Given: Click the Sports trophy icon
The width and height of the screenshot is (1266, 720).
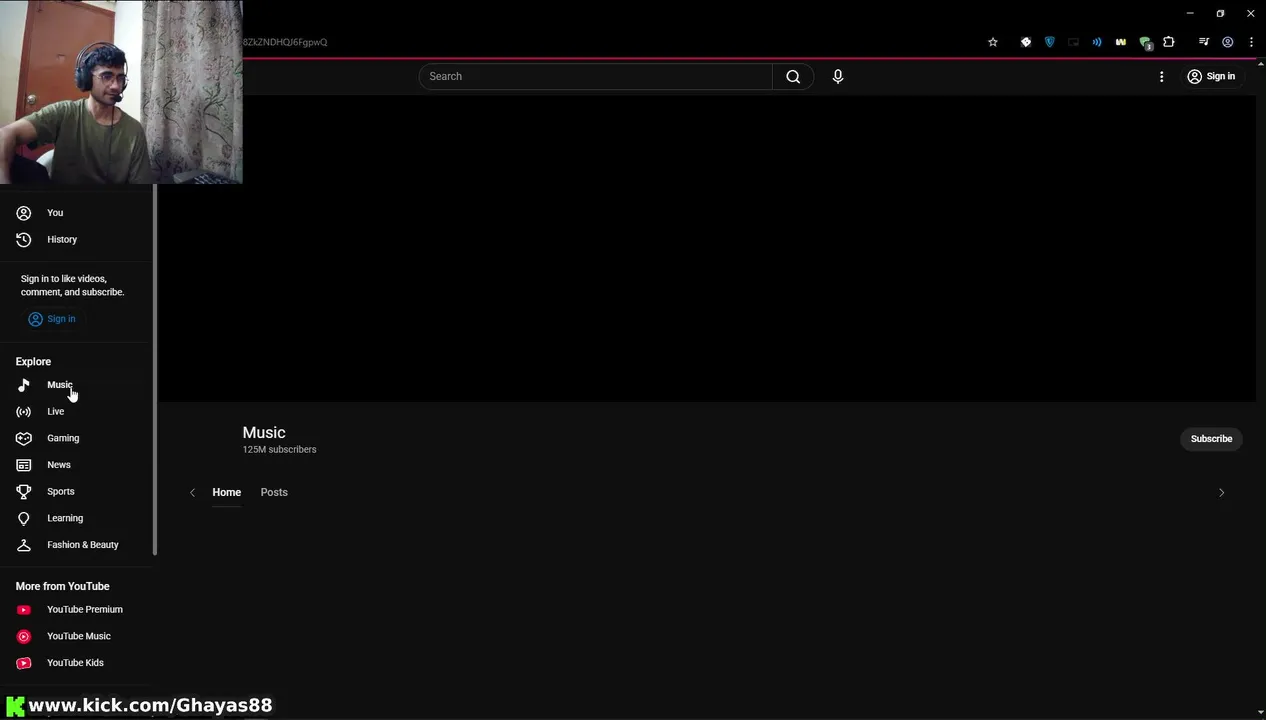Looking at the screenshot, I should pyautogui.click(x=24, y=492).
